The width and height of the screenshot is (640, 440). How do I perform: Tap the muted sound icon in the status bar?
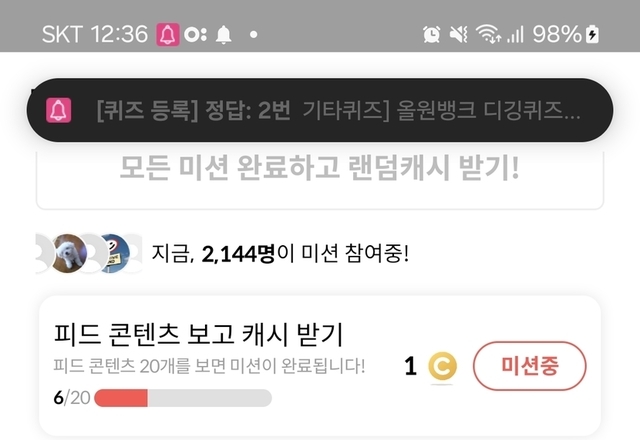point(459,34)
